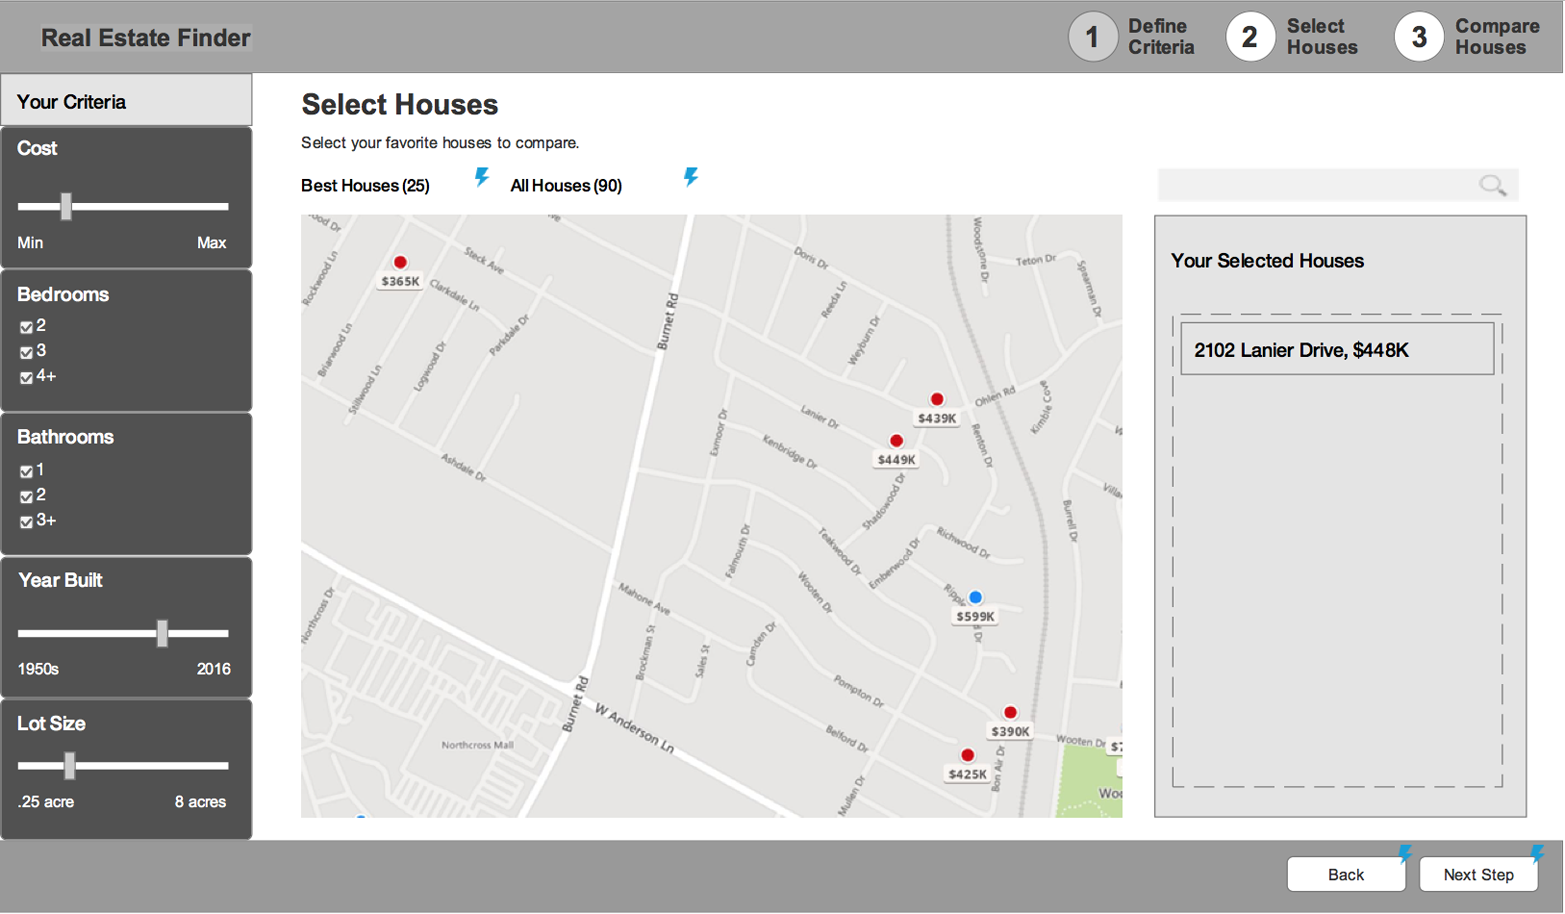The width and height of the screenshot is (1565, 914).
Task: Select the $439K house map pin
Action: [x=937, y=399]
